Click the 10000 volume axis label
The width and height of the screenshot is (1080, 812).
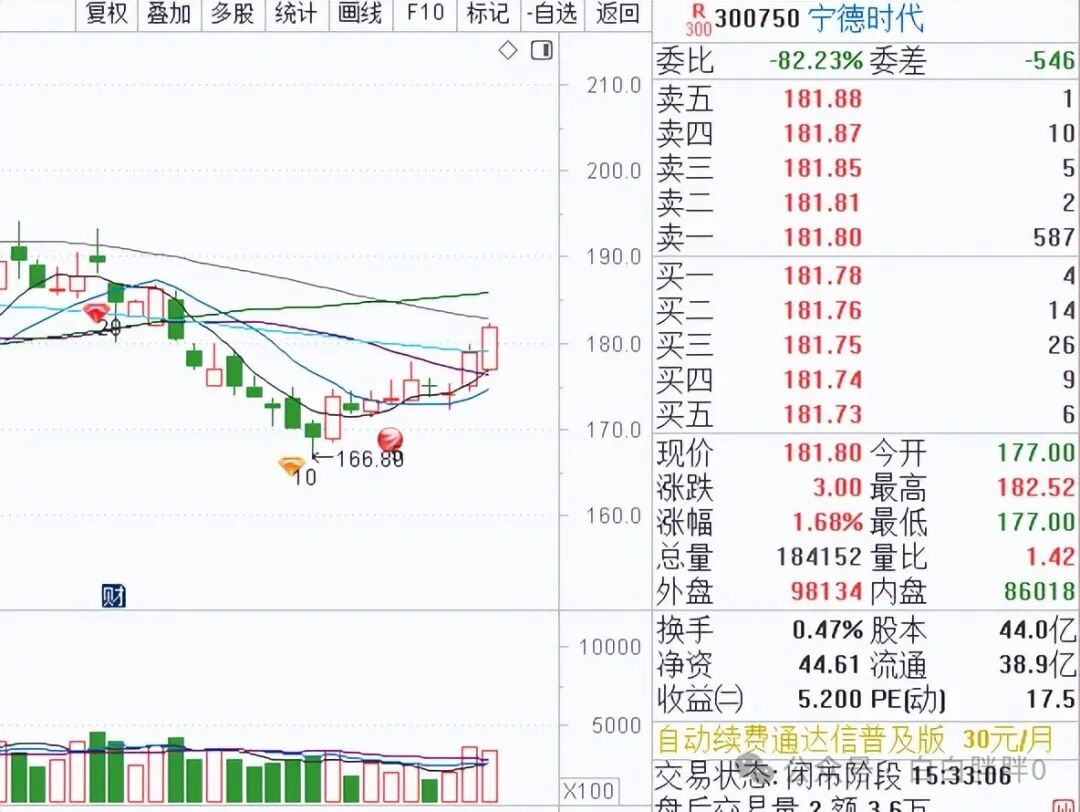[x=610, y=647]
